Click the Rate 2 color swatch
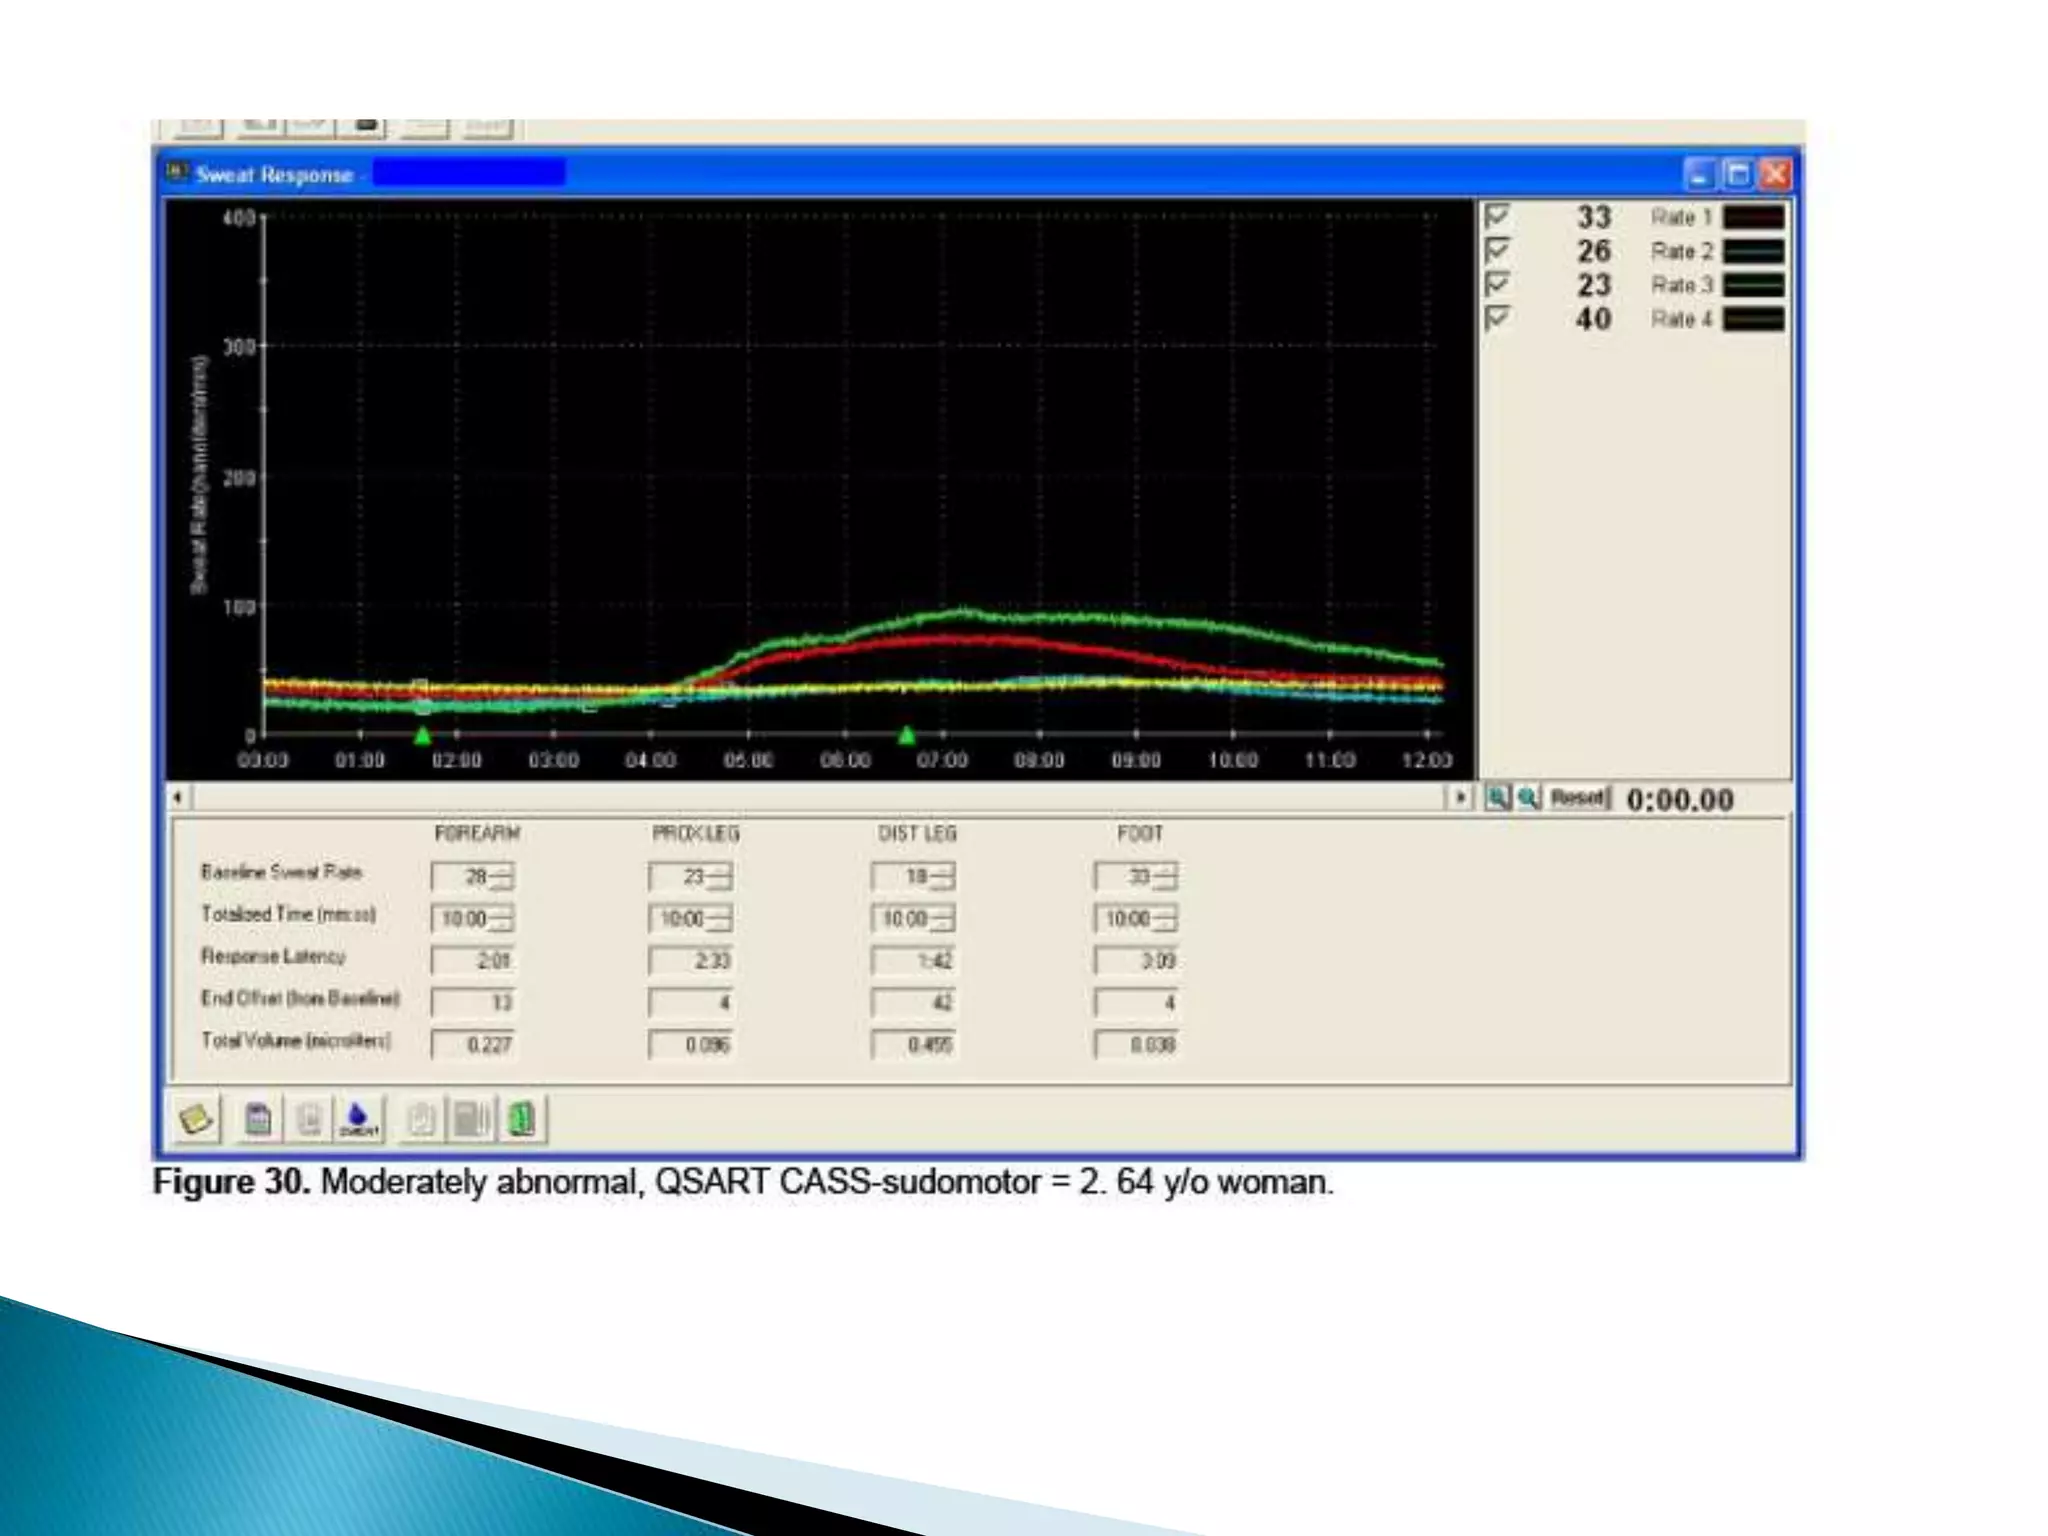This screenshot has width=2048, height=1536. pyautogui.click(x=1753, y=251)
